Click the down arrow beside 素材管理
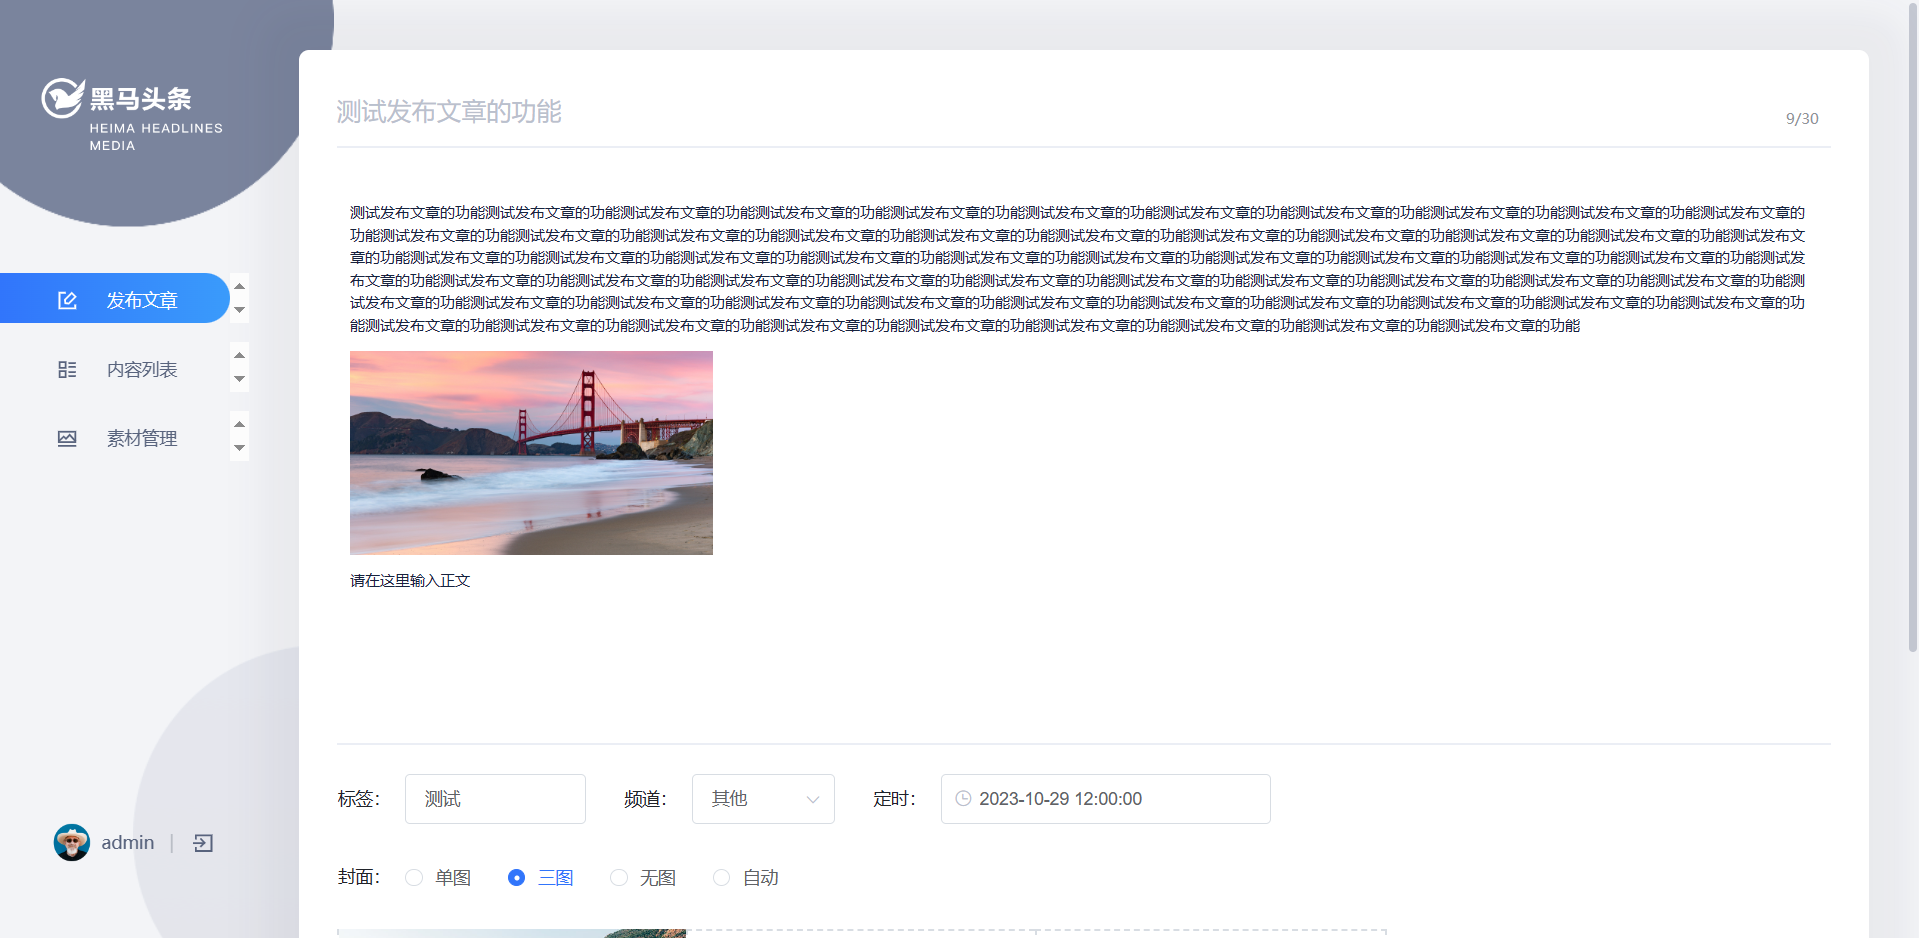Viewport: 1919px width, 938px height. [x=239, y=448]
